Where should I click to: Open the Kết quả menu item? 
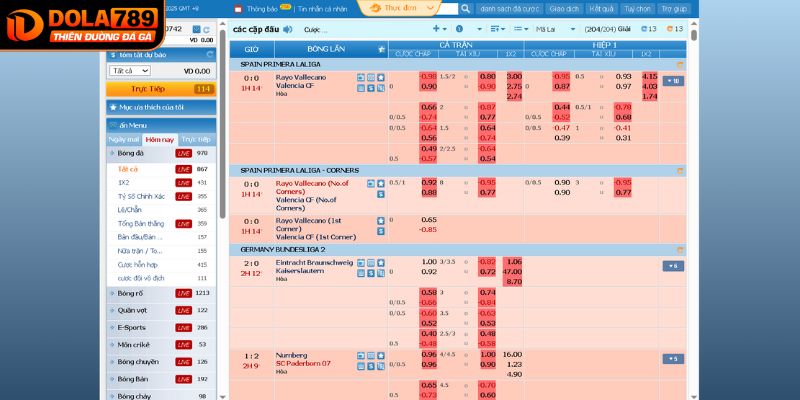[601, 9]
